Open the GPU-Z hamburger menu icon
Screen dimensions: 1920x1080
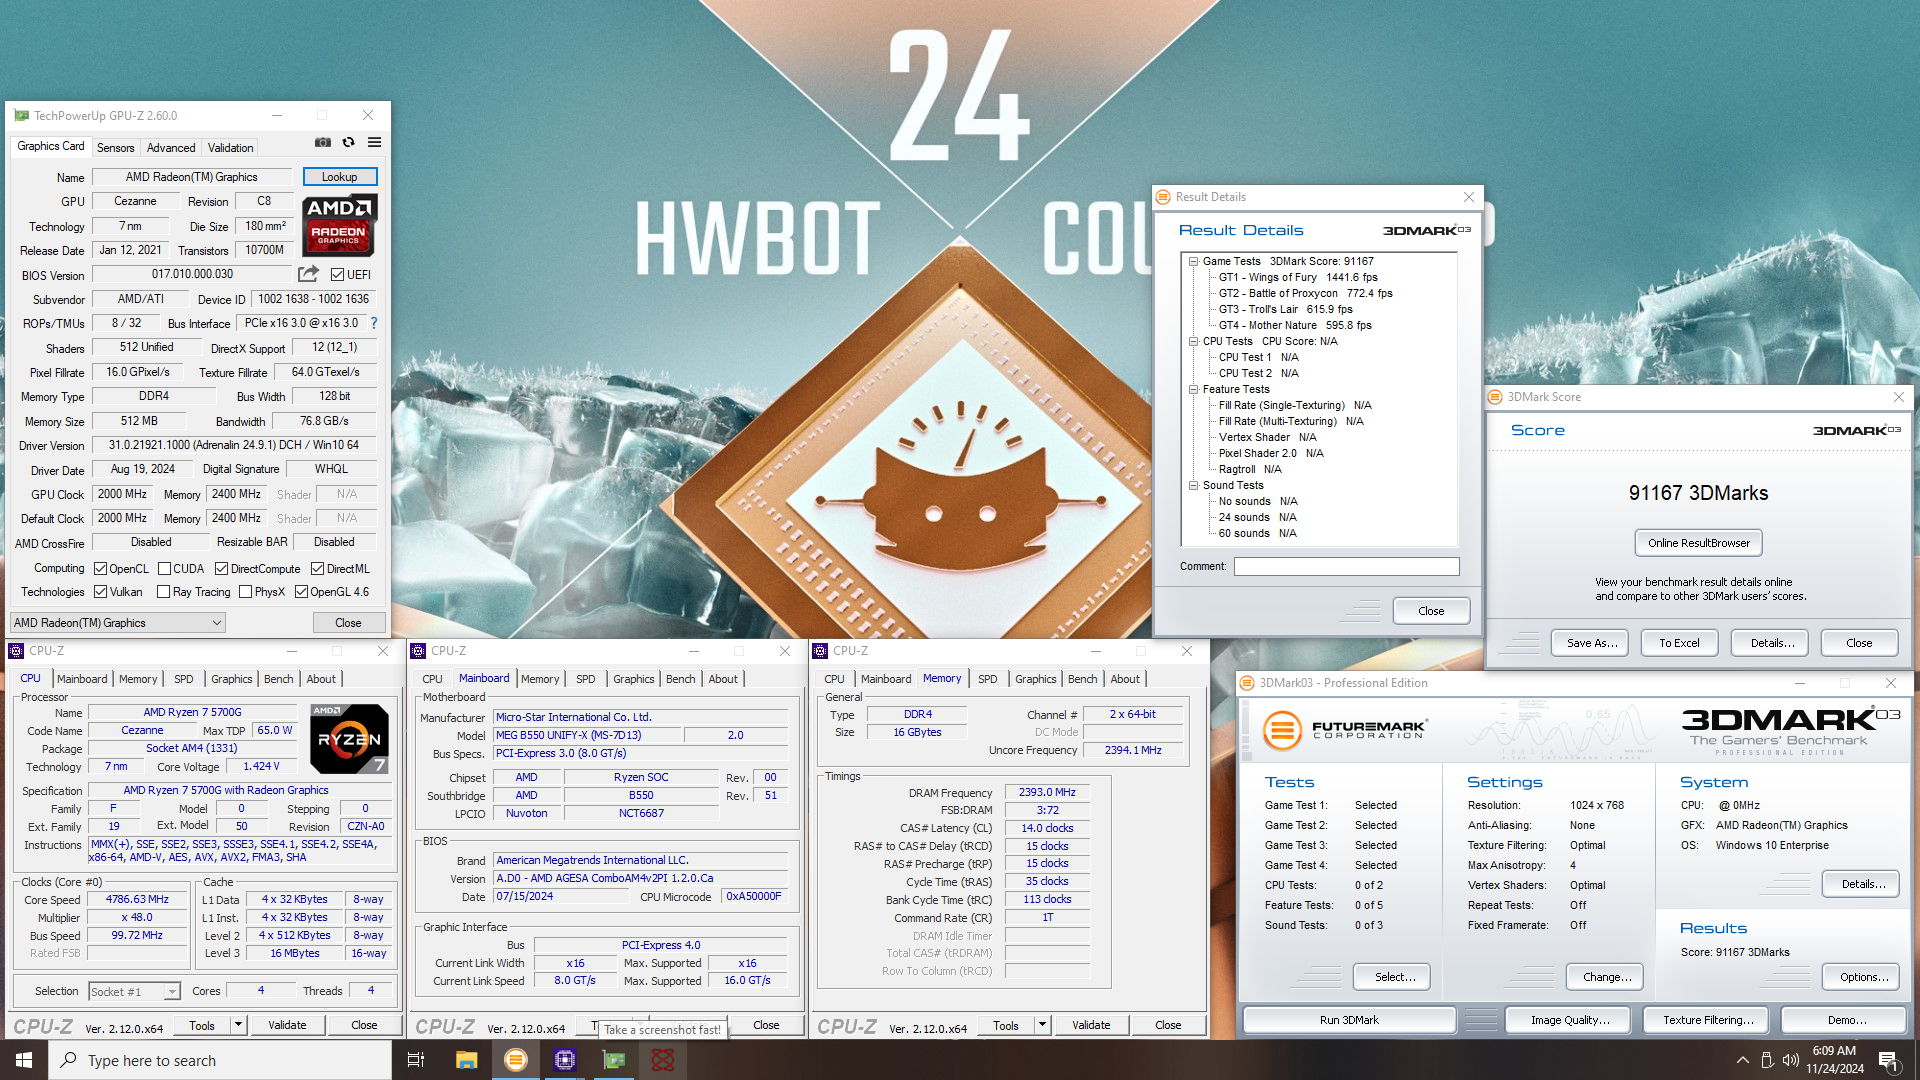point(374,143)
